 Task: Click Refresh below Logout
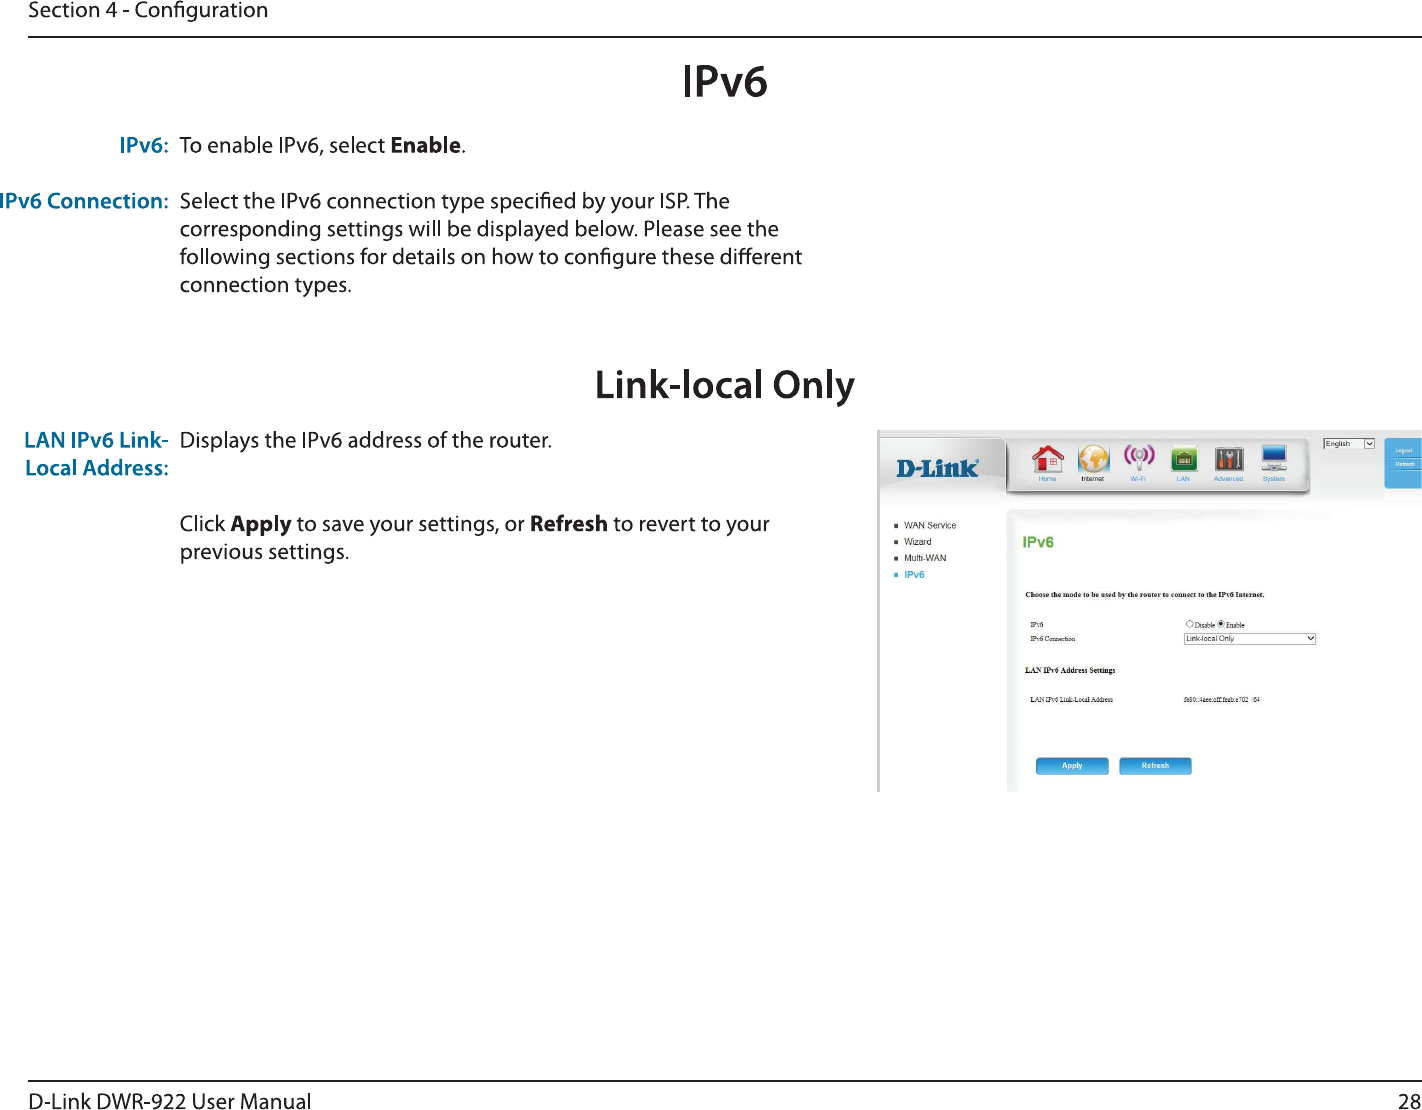click(x=1404, y=464)
